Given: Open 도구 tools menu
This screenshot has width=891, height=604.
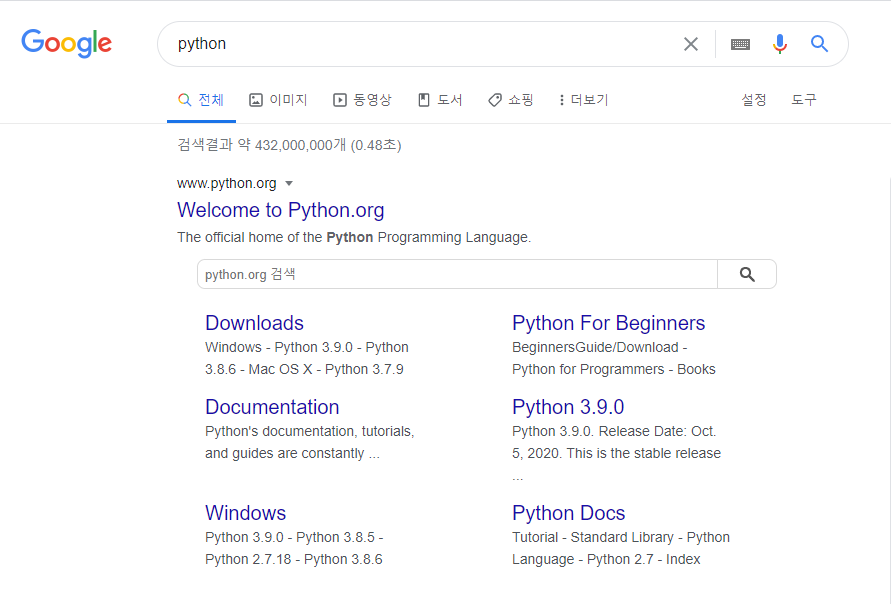Looking at the screenshot, I should 803,100.
